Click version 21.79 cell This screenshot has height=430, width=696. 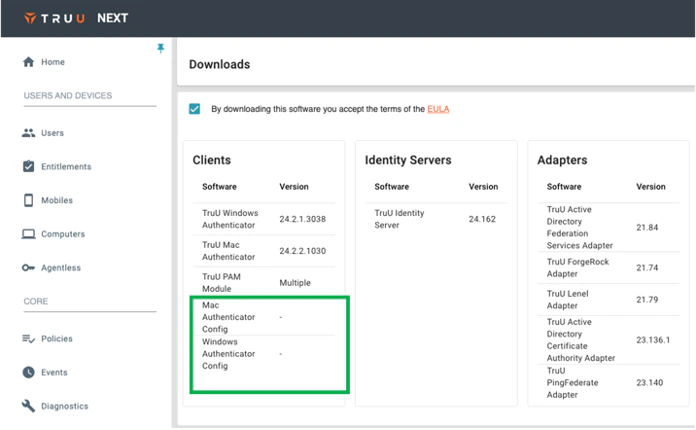[647, 300]
